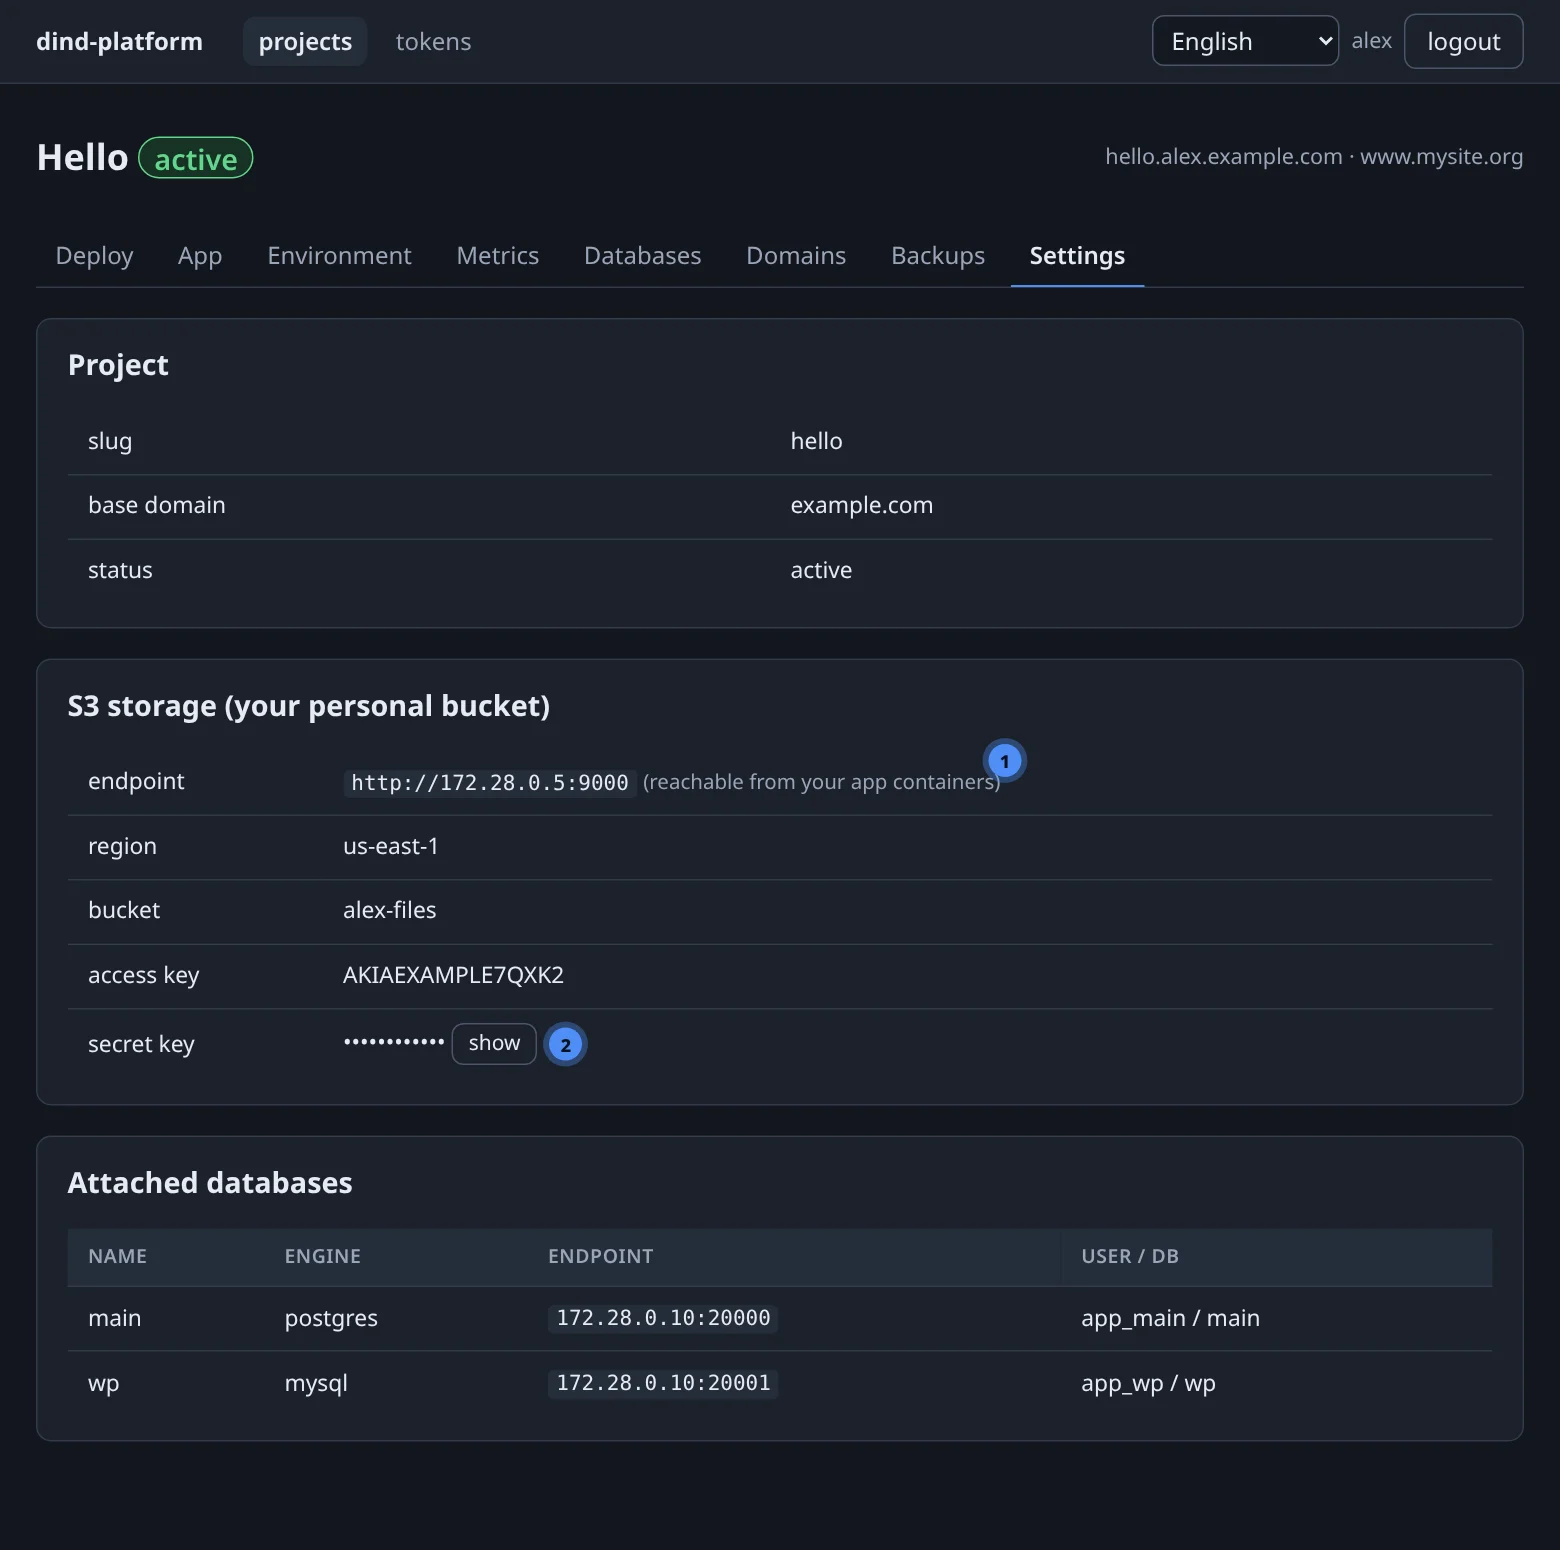The height and width of the screenshot is (1550, 1560).
Task: Open the Environment tab
Action: [339, 256]
